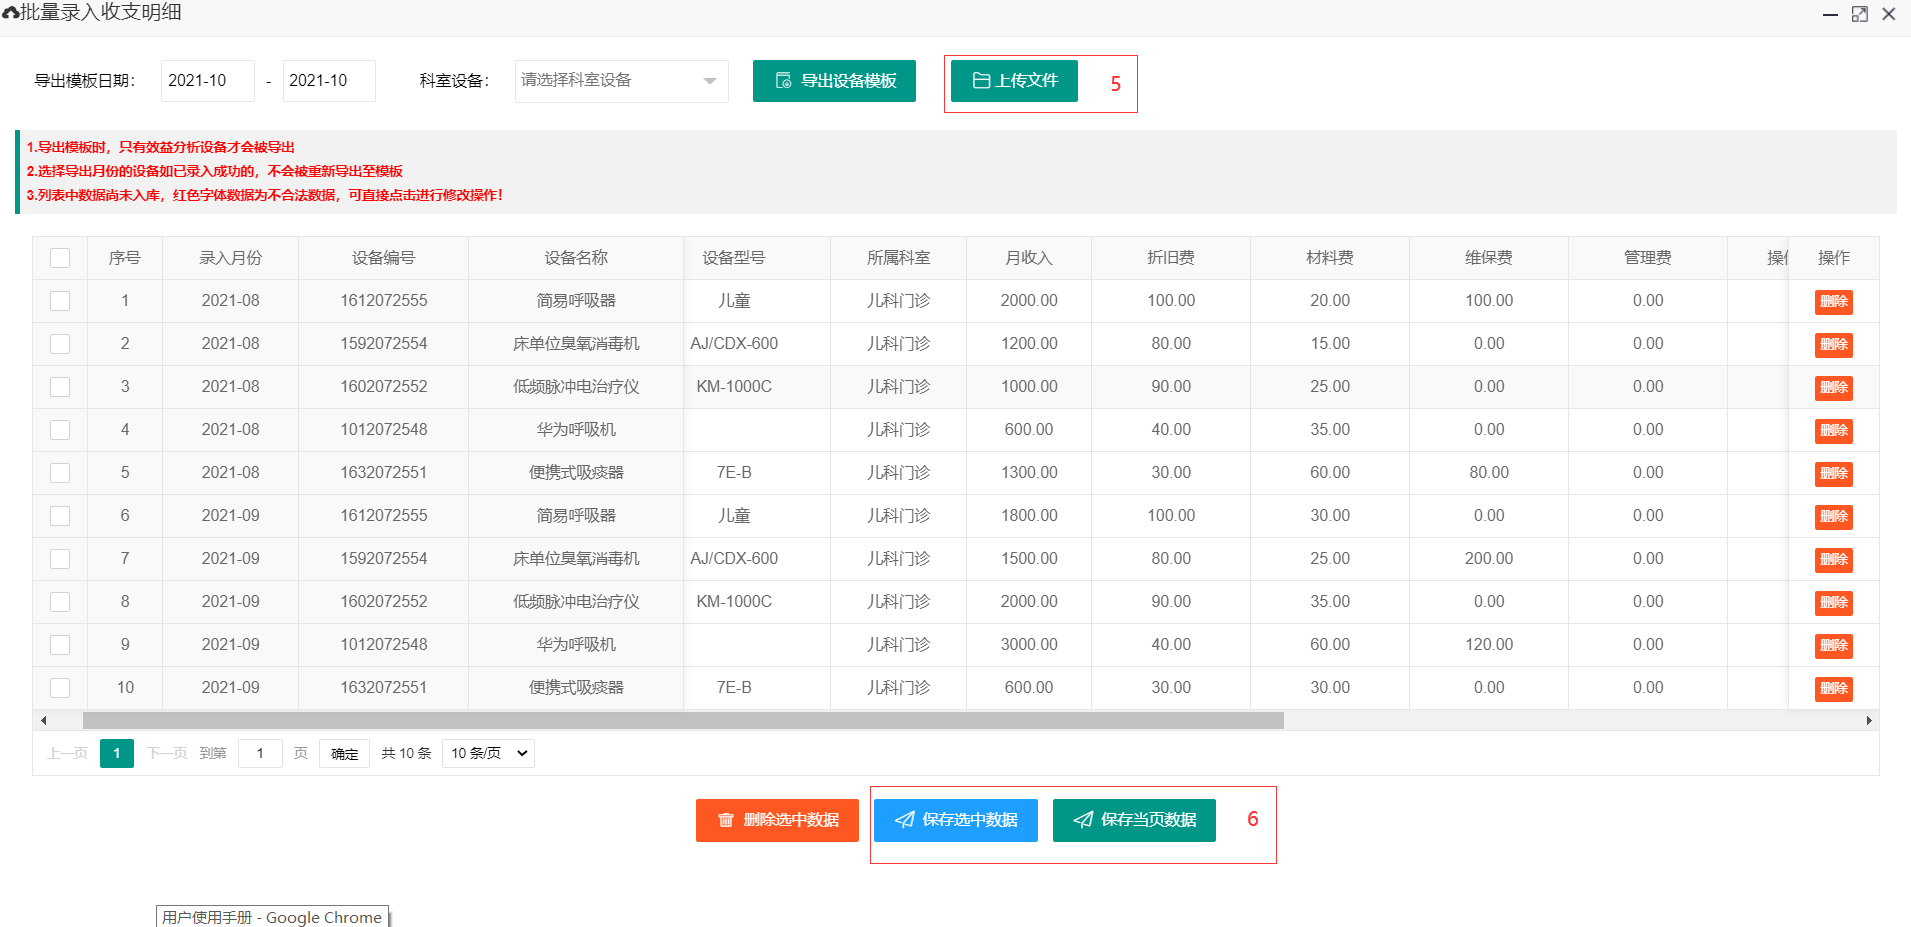1911x927 pixels.
Task: Delete row 3 with 删除 button
Action: pos(1833,388)
